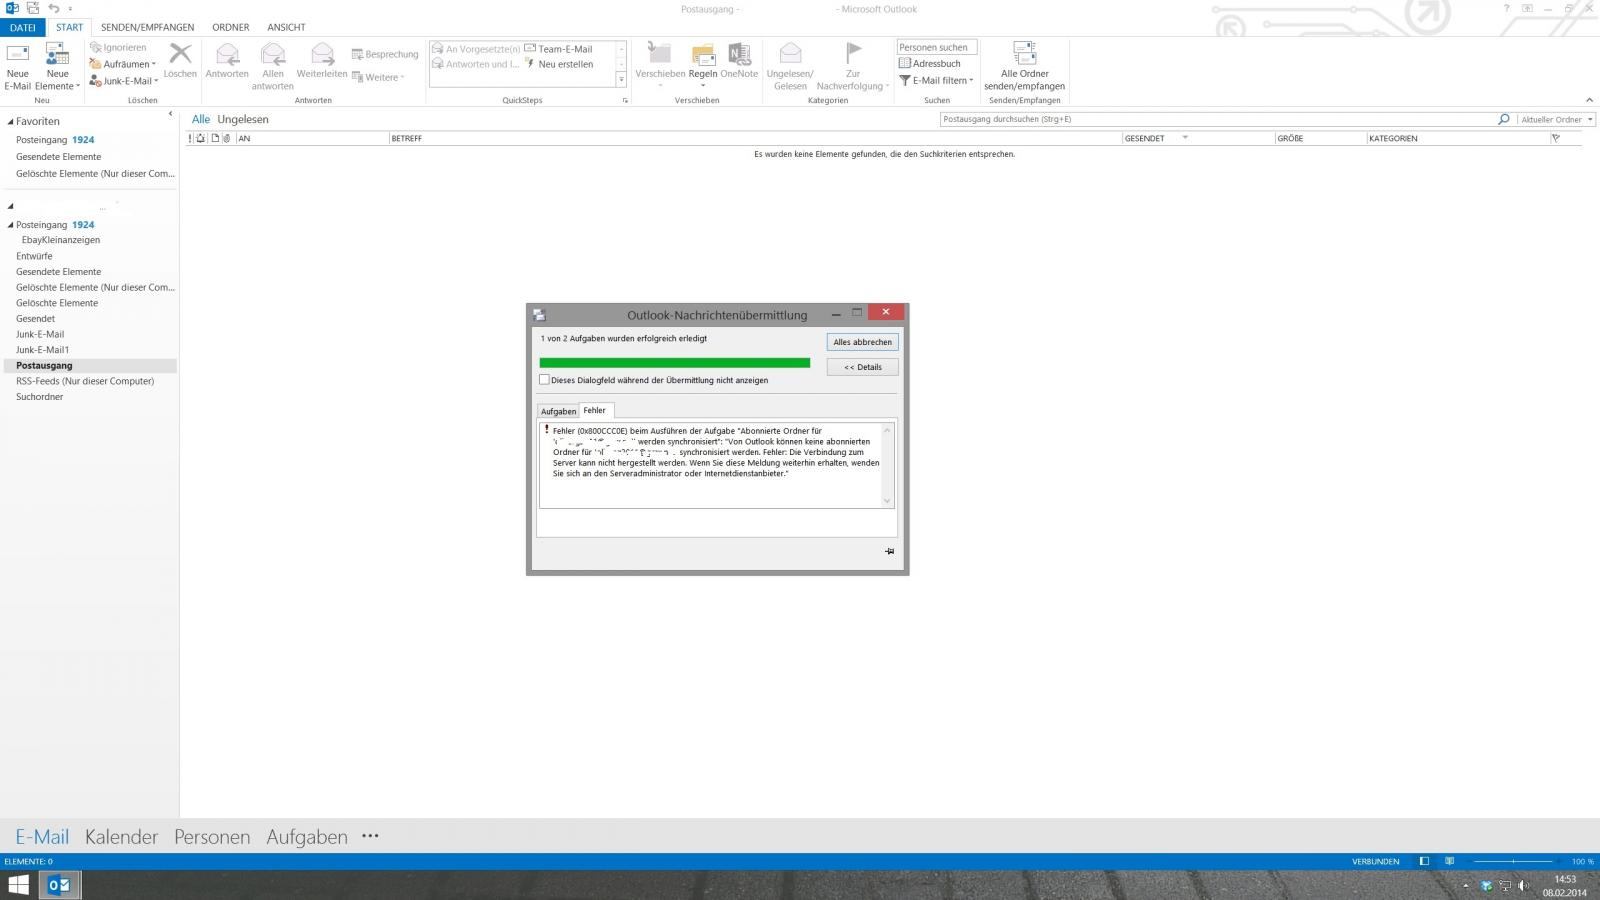Click the Ignorieren ribbon button
1600x900 pixels.
(x=118, y=47)
